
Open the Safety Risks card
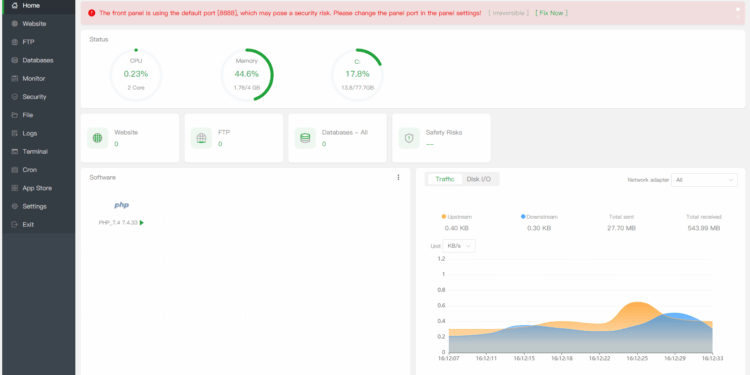click(441, 138)
